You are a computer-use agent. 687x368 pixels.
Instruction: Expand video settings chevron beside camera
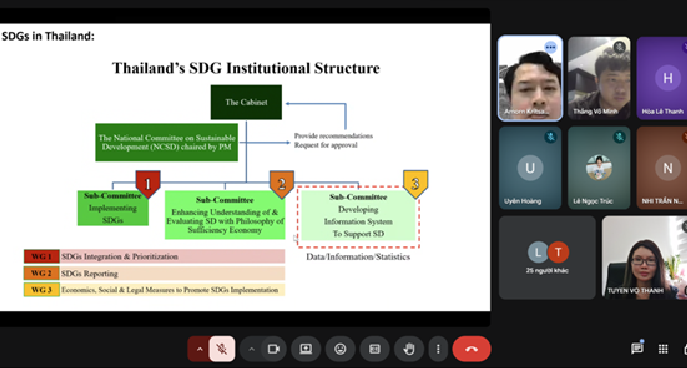[251, 349]
